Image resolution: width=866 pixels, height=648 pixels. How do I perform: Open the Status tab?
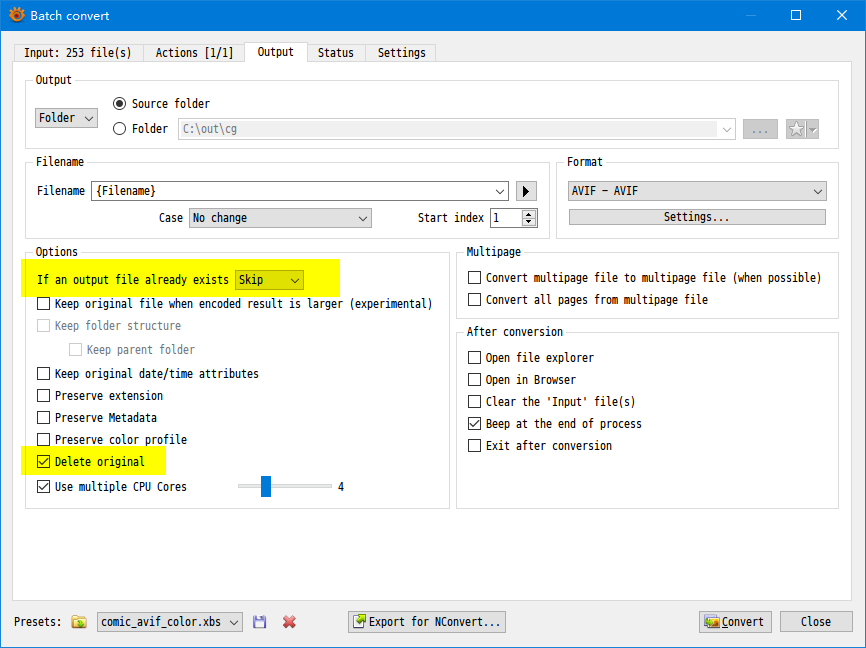click(x=335, y=53)
